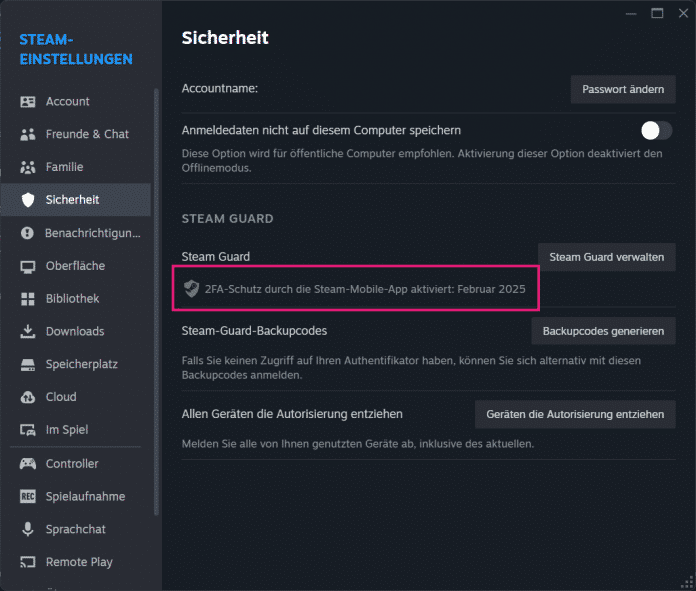Open the Speicherplatz settings tab

[x=80, y=364]
